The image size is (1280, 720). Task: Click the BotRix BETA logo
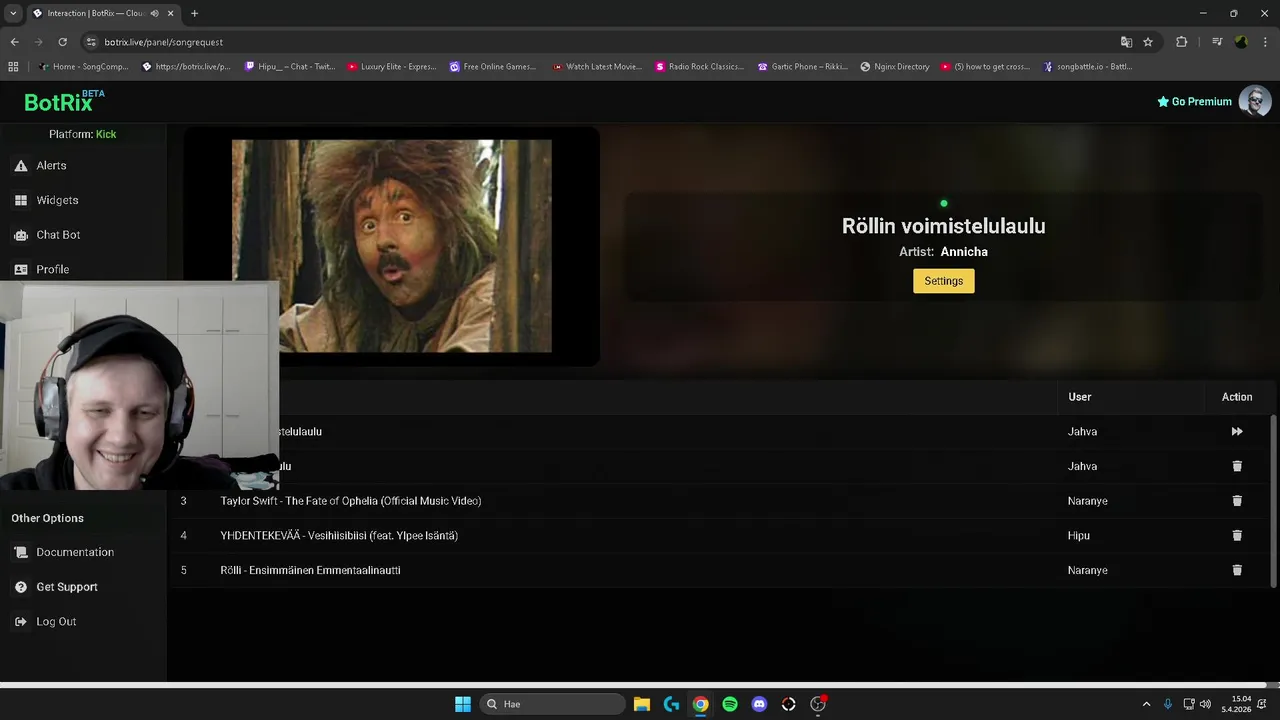64,101
